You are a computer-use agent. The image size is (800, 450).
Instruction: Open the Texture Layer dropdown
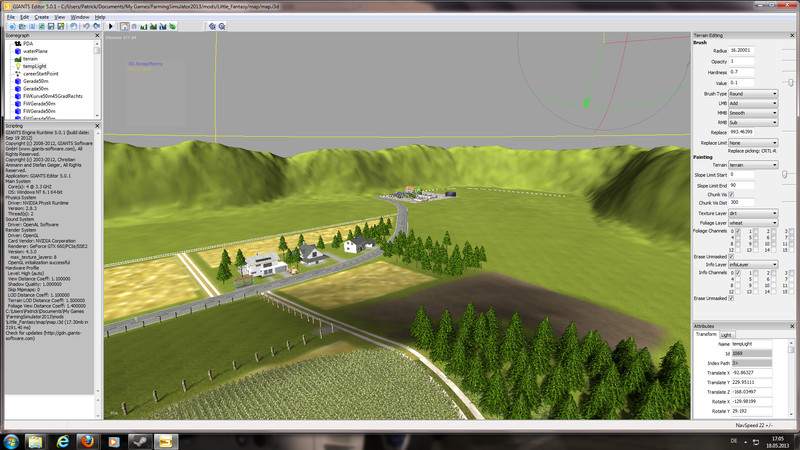click(753, 213)
